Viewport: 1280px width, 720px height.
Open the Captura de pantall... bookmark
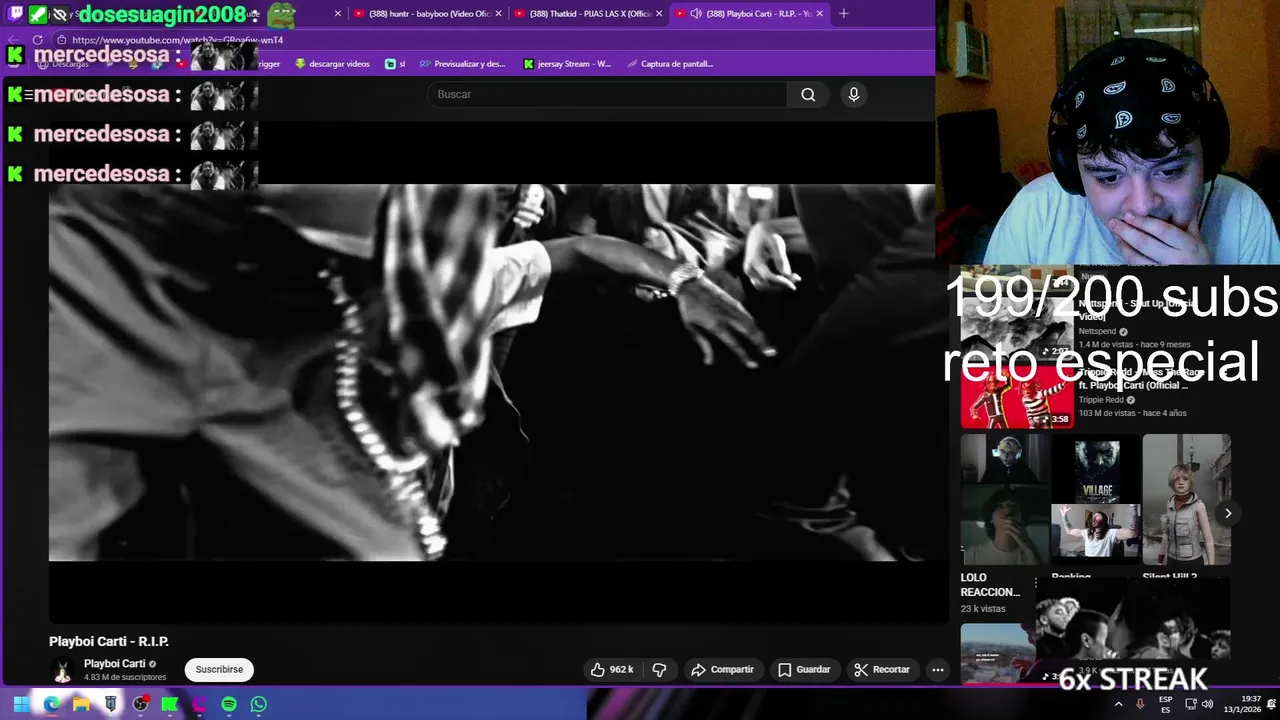point(670,63)
